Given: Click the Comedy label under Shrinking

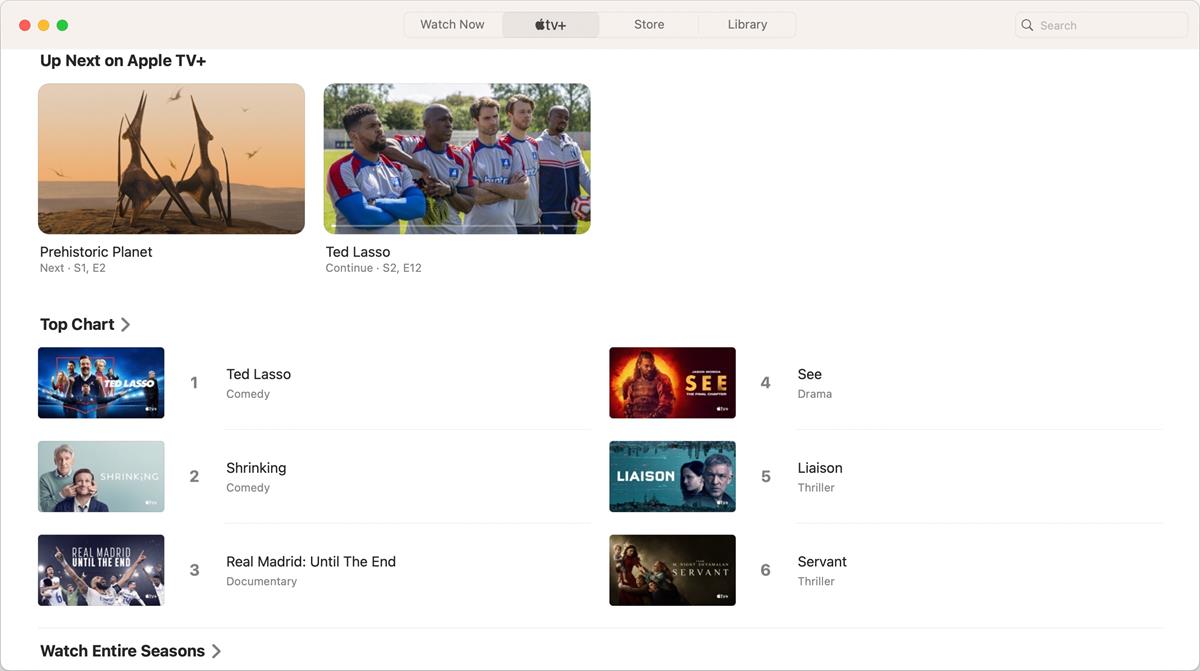Looking at the screenshot, I should click(248, 488).
